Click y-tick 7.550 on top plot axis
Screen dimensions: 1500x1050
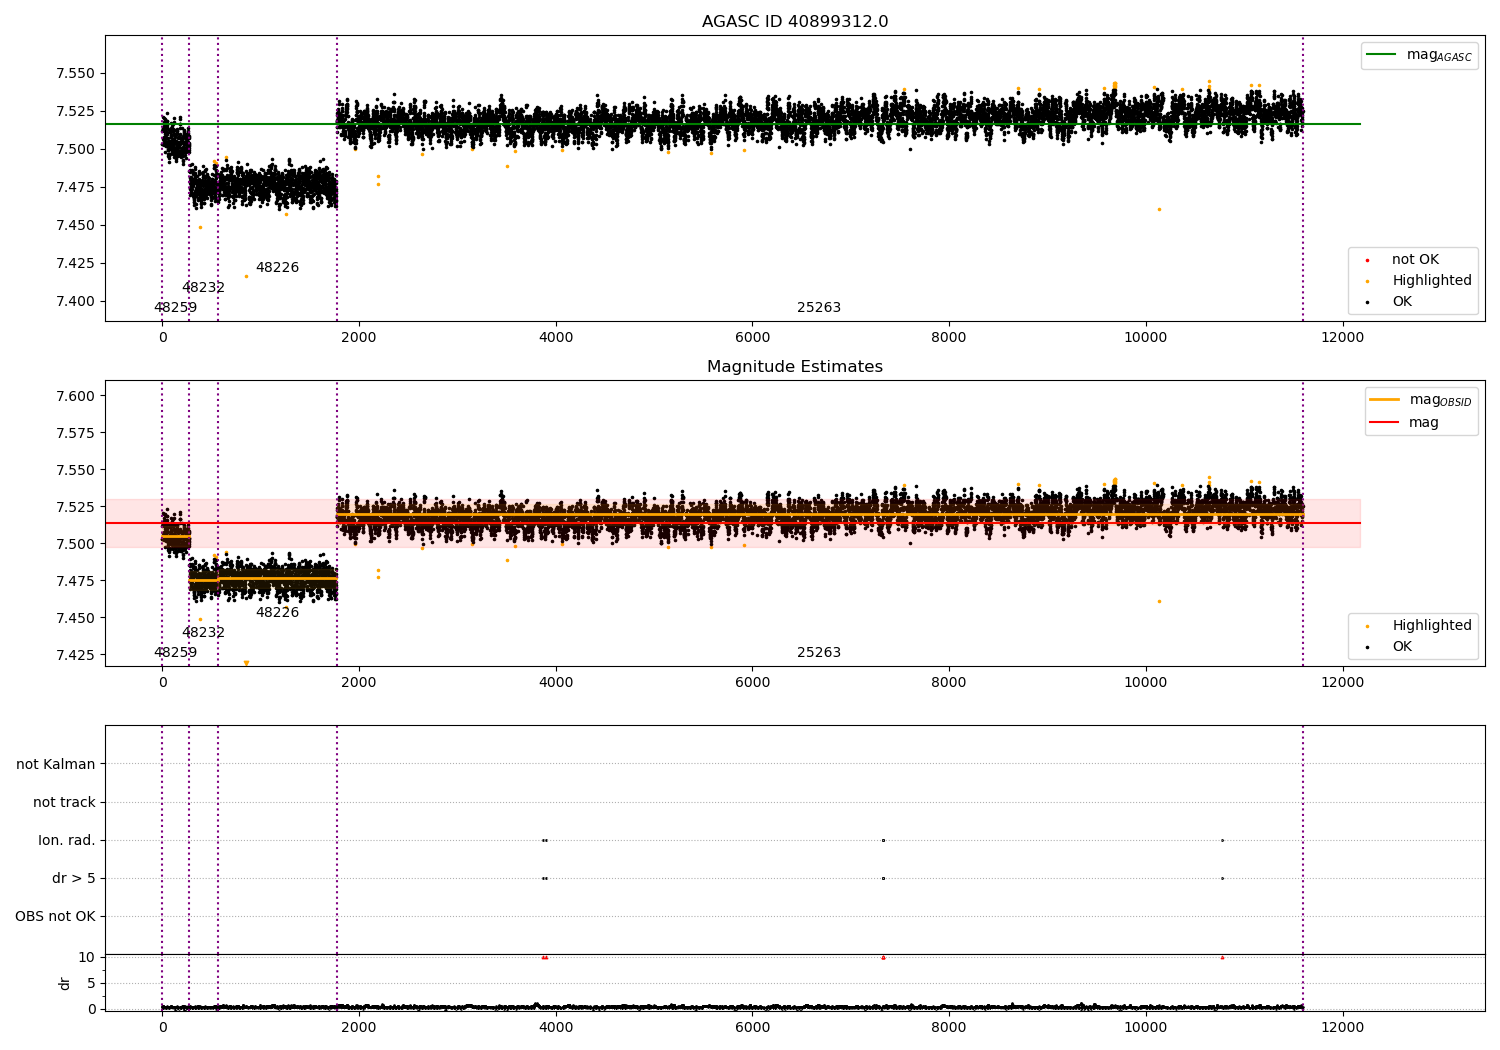coord(76,74)
